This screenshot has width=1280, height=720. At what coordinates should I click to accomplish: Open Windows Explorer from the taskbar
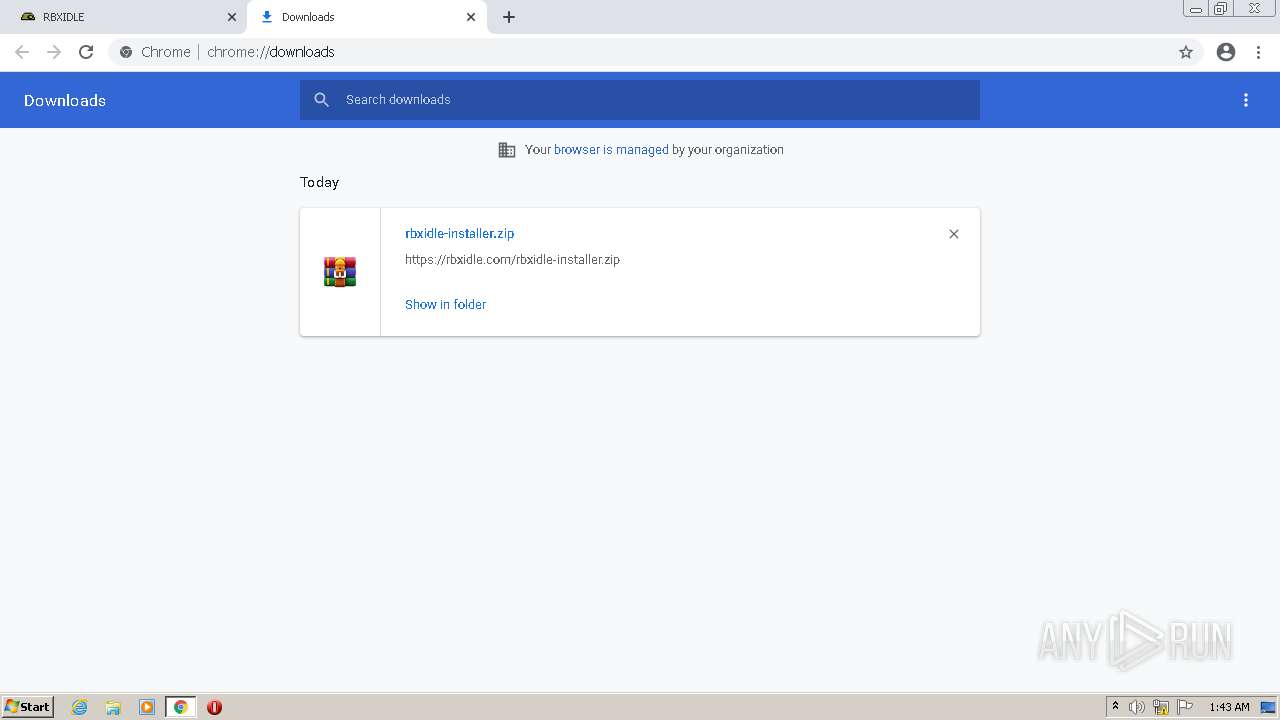113,707
